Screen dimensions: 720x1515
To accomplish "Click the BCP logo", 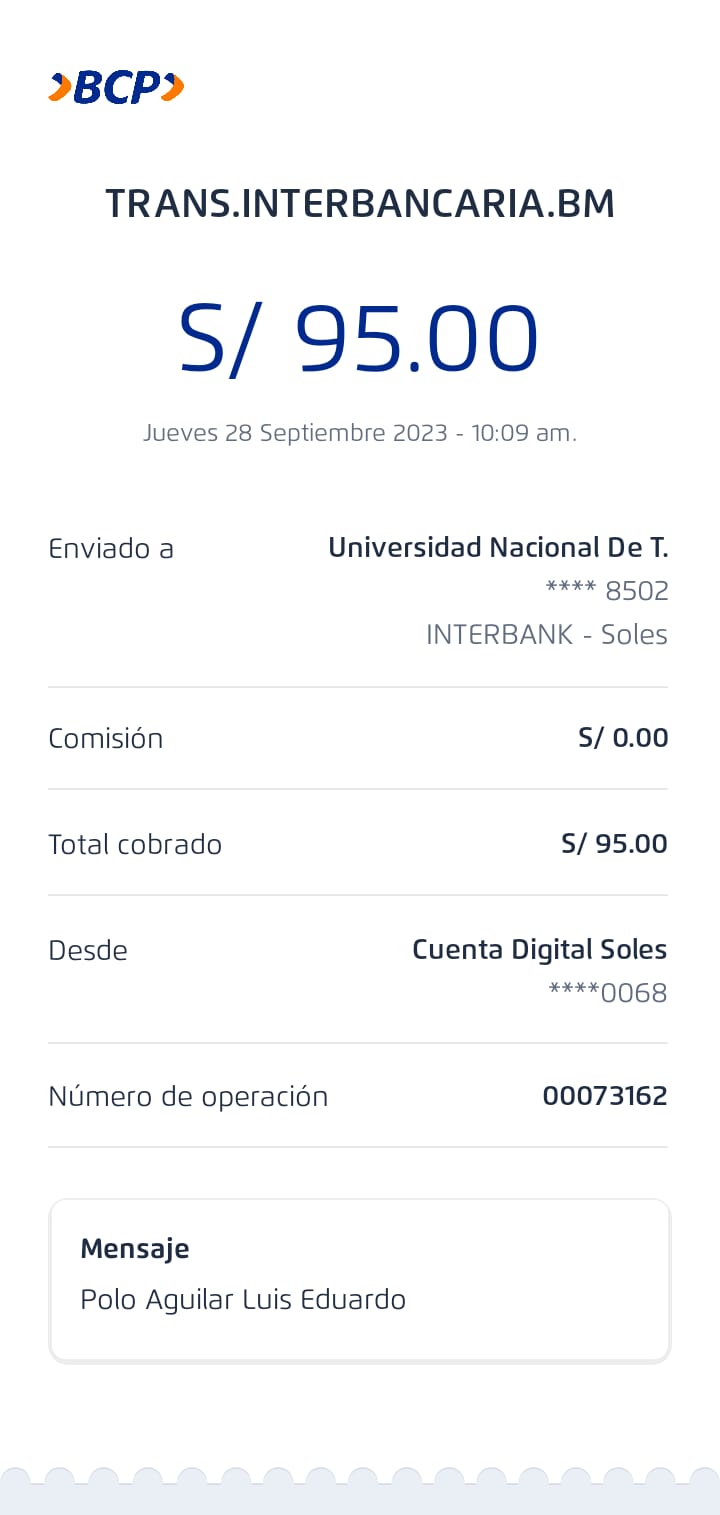I will (116, 88).
